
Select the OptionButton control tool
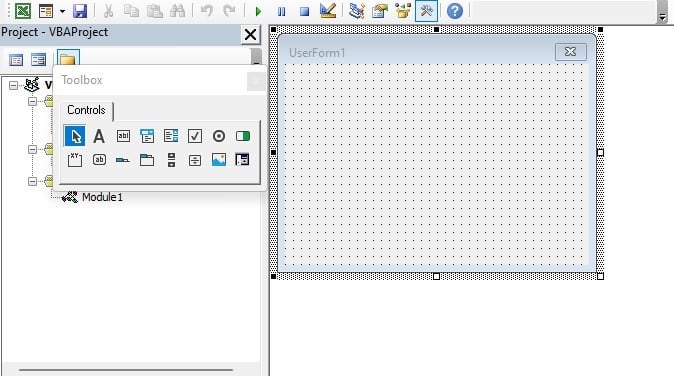tap(219, 136)
